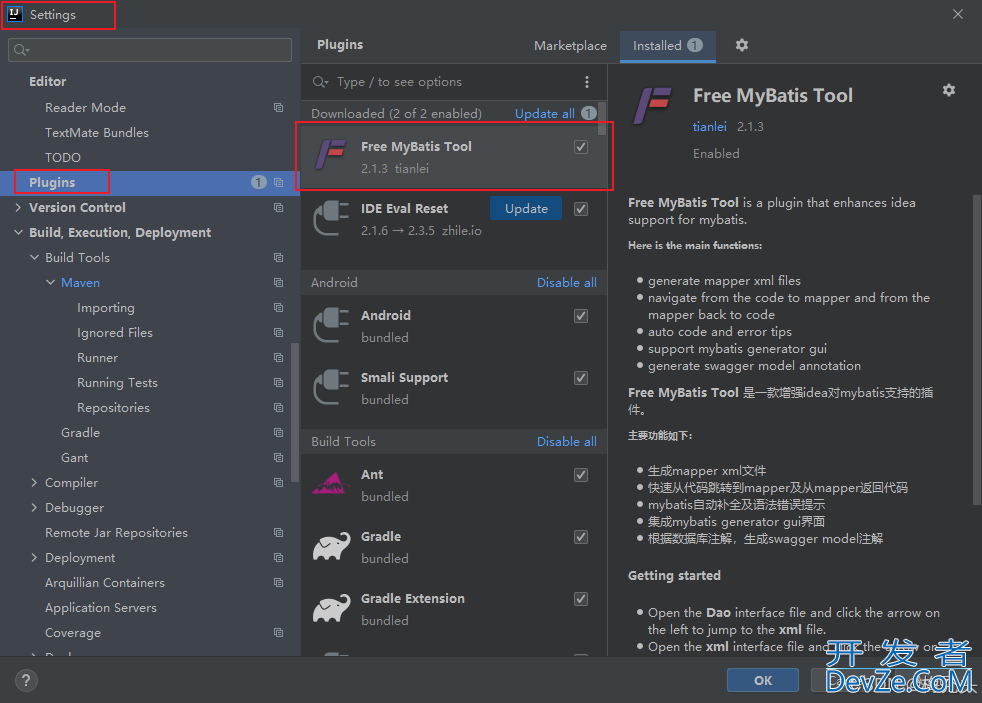982x703 pixels.
Task: Confirm the dialog with OK
Action: point(763,680)
